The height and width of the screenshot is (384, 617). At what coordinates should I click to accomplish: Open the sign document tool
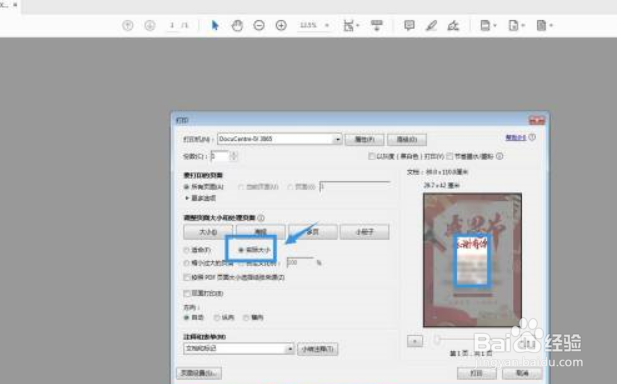click(453, 26)
